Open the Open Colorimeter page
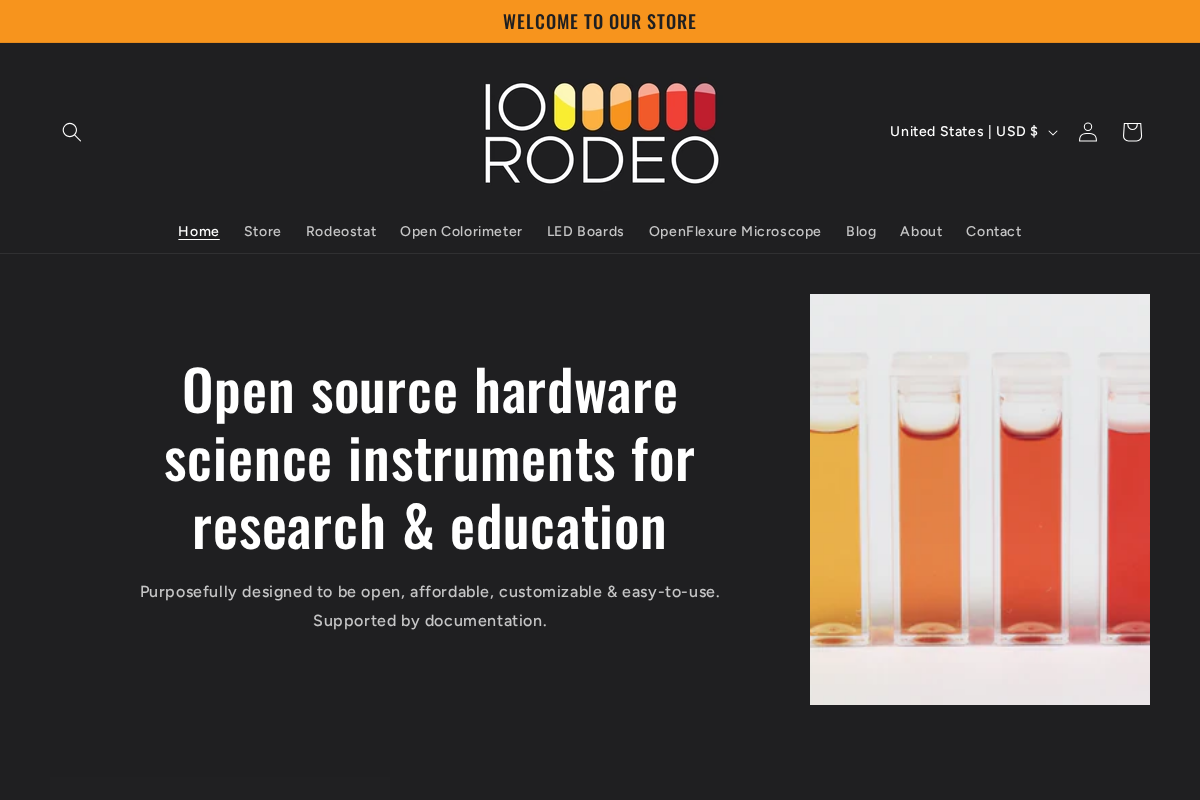This screenshot has width=1200, height=800. point(461,231)
